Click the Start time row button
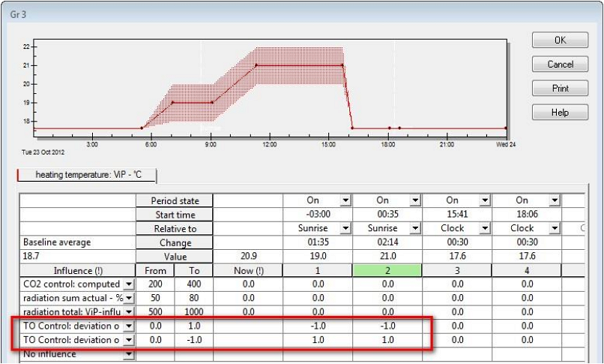The height and width of the screenshot is (364, 604). click(174, 215)
